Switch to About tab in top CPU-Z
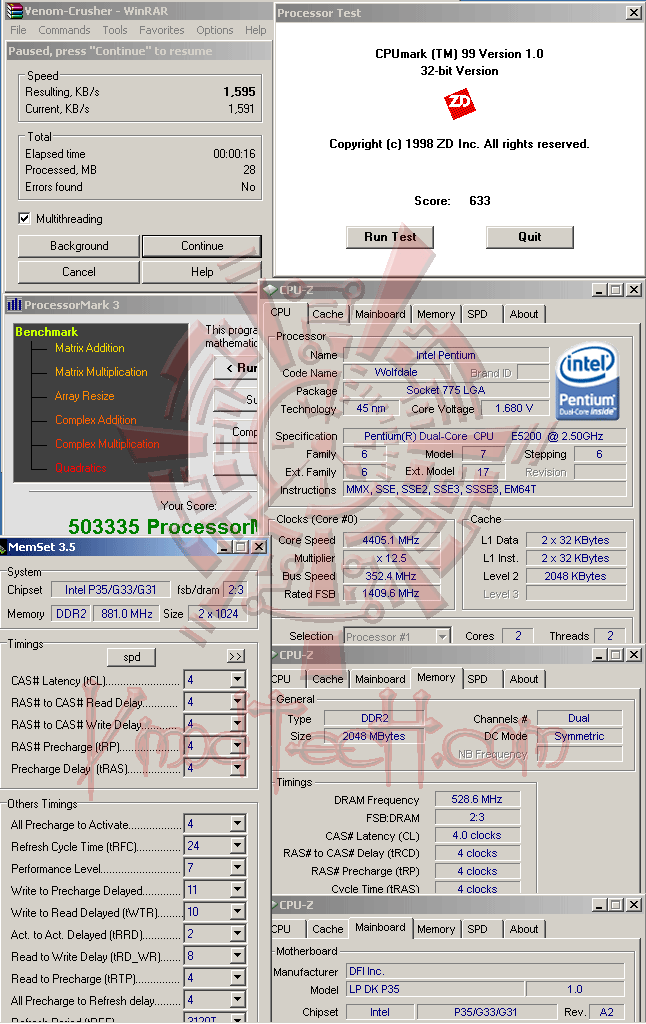646x1024 pixels. 524,314
